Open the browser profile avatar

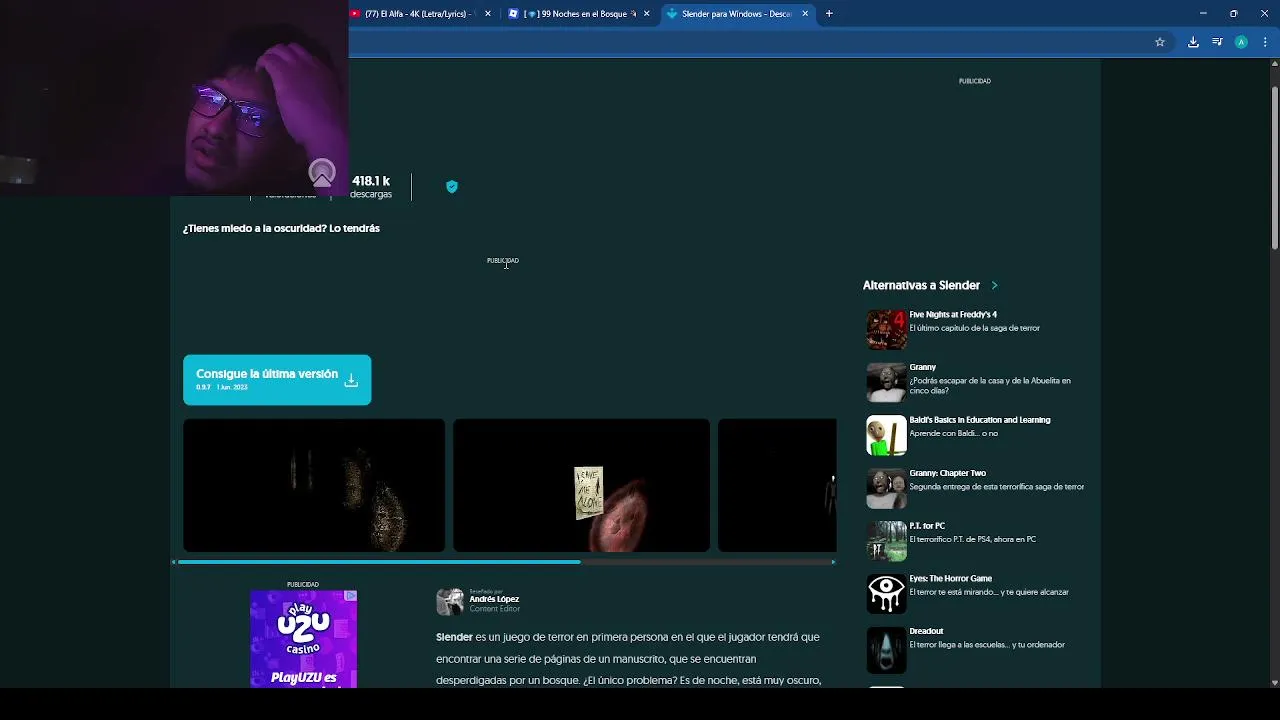[1241, 42]
